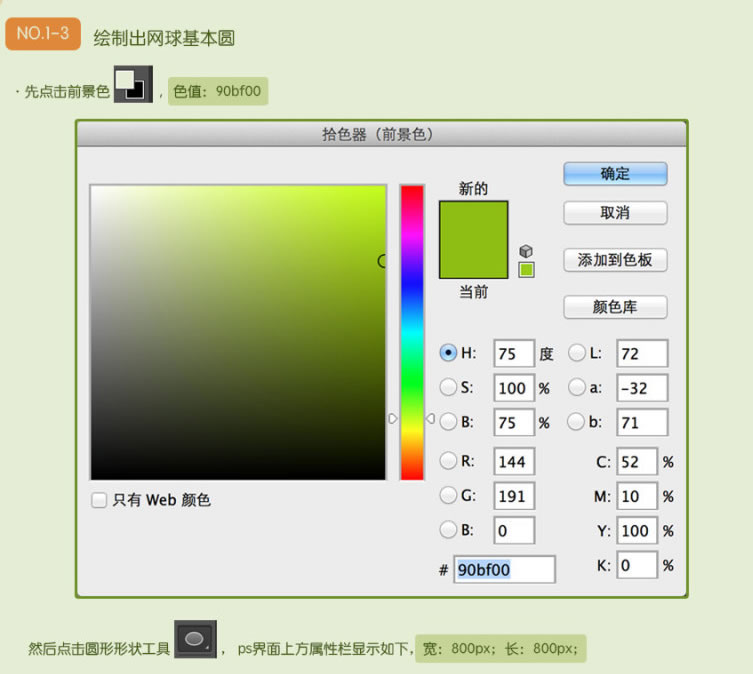Click the RGB blue field showing 0

point(514,531)
